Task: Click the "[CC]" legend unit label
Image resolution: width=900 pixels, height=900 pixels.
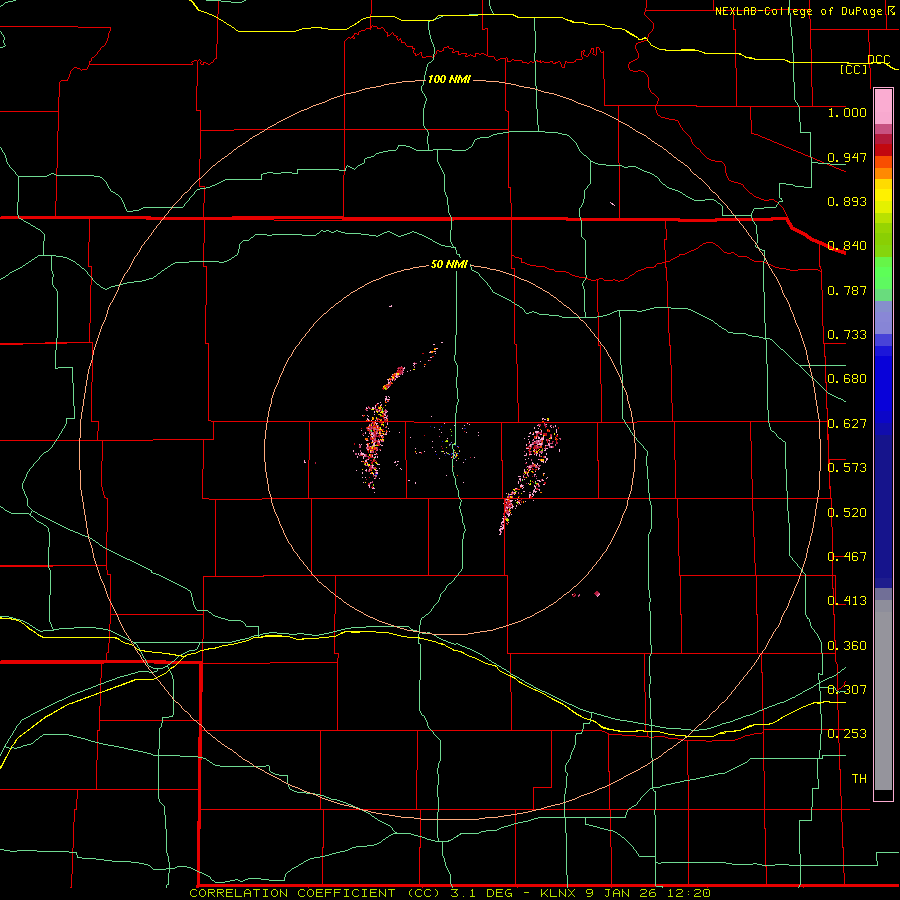Action: tap(854, 69)
